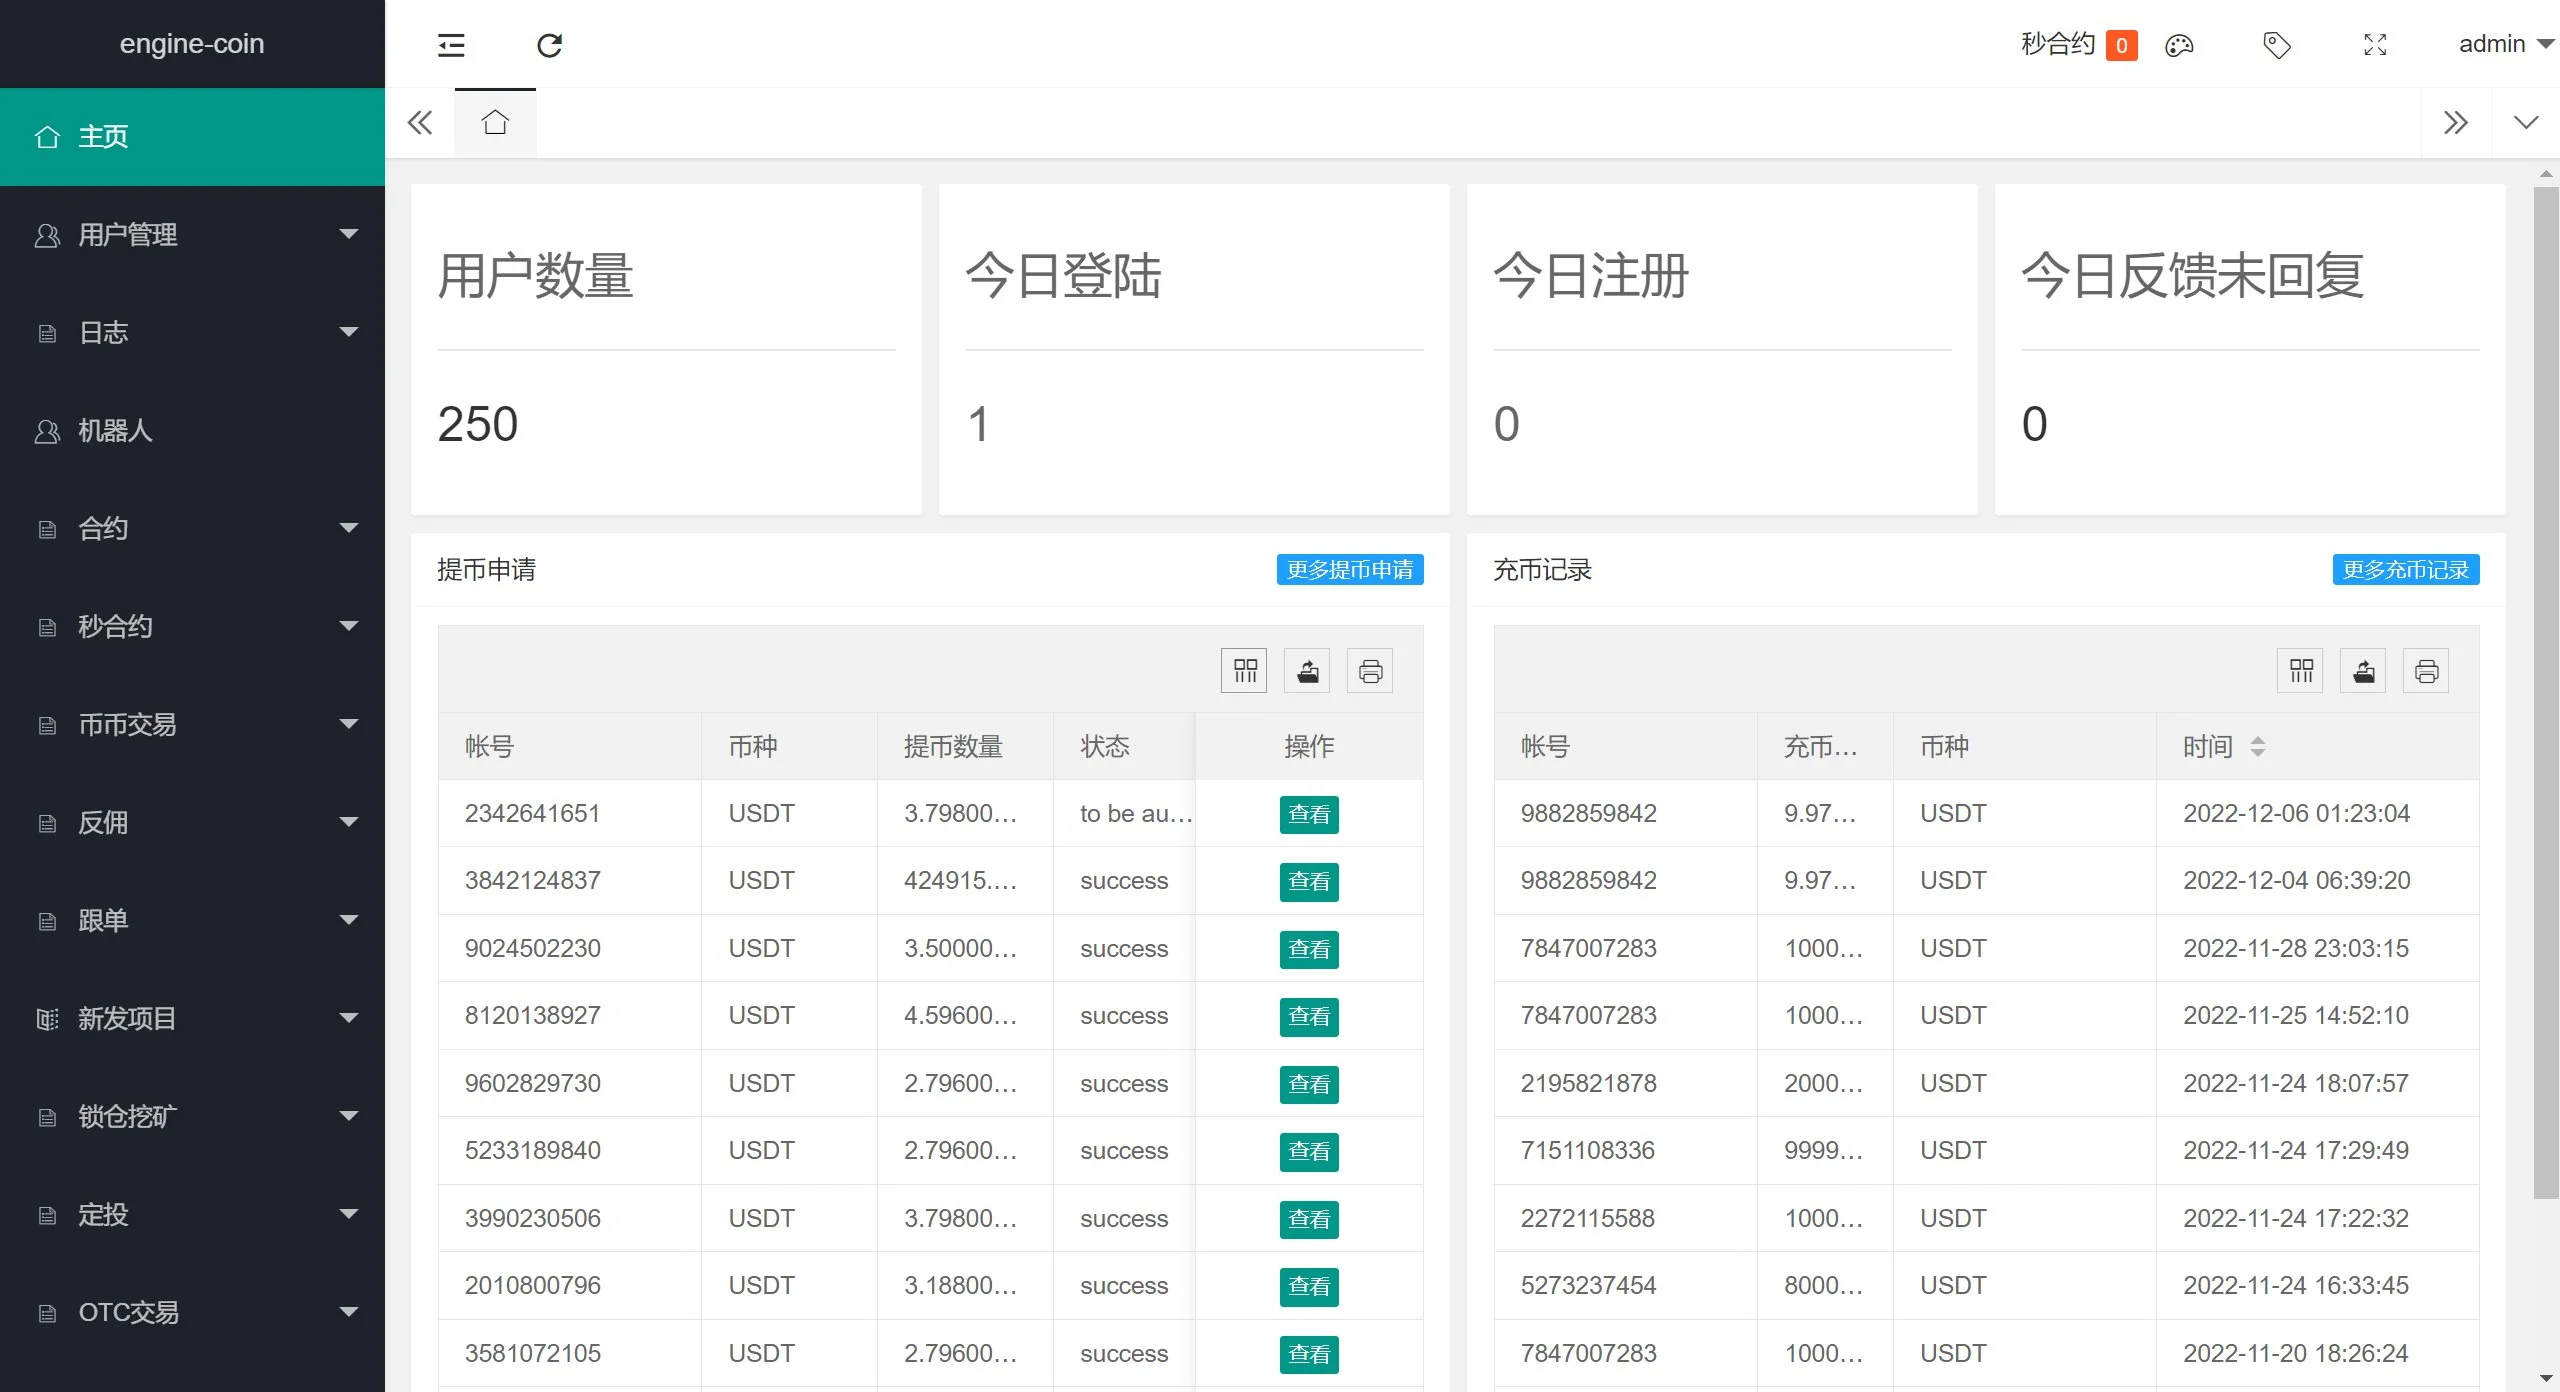Open column filter icon in 提币申请 table

point(1244,671)
